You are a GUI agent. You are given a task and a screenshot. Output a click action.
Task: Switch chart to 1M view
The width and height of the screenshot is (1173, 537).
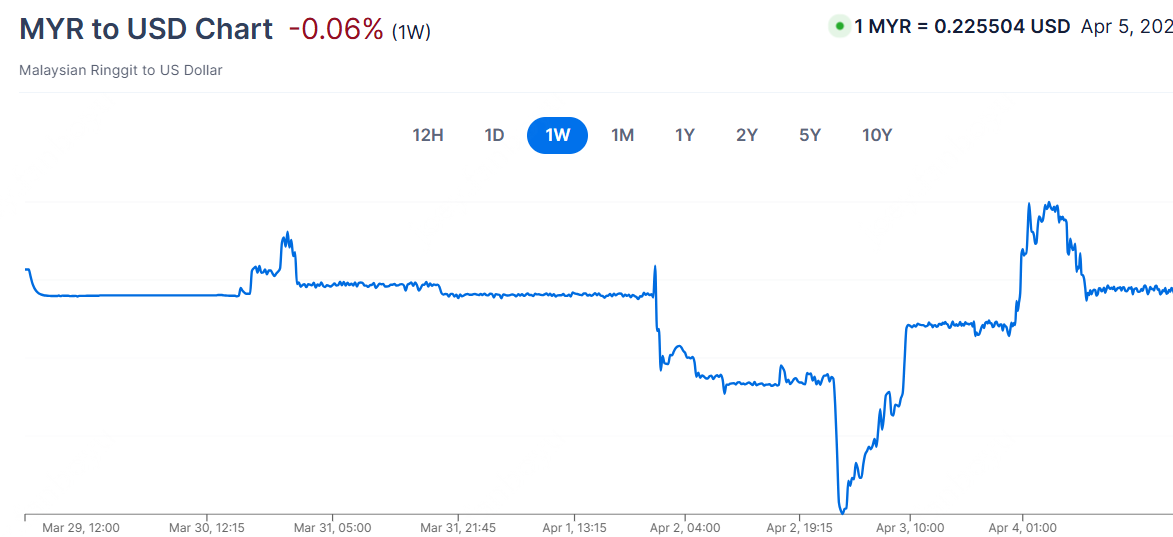coord(622,135)
